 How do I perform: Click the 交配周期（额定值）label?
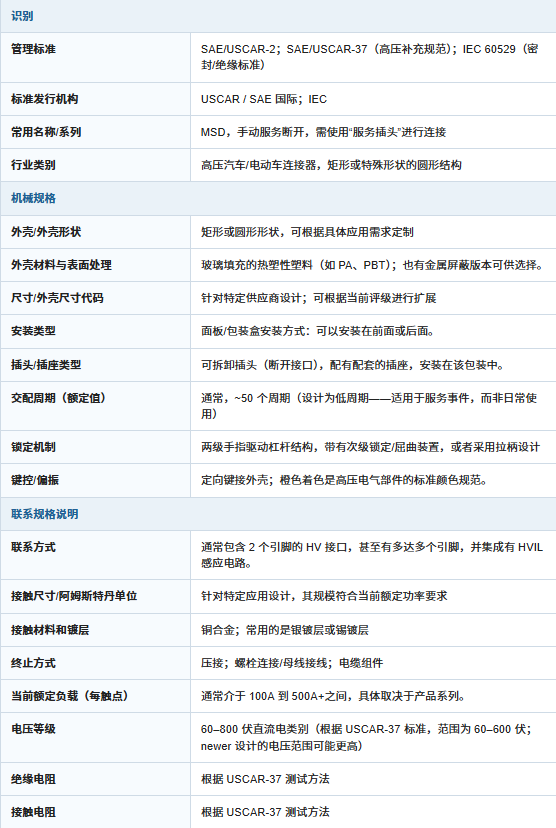coord(59,398)
